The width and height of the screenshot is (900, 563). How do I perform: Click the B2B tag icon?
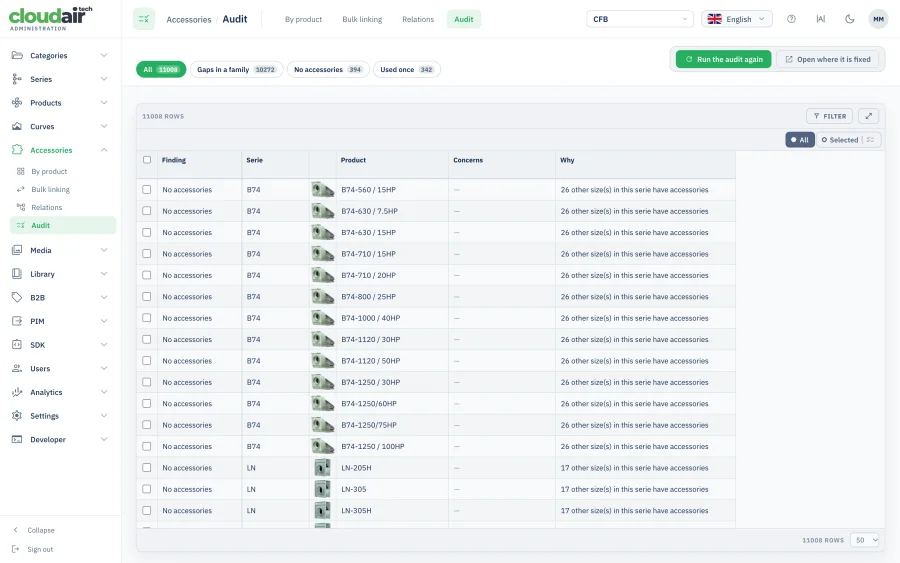[17, 297]
